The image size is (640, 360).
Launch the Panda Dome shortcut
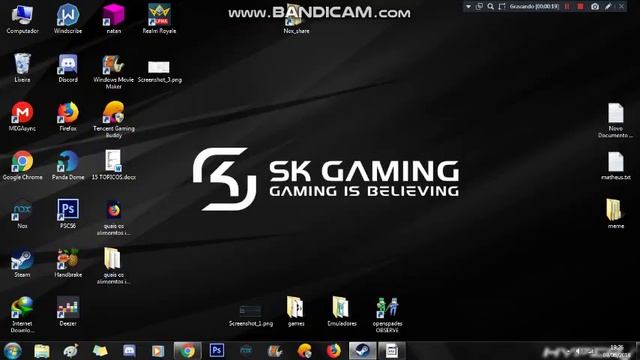68,165
